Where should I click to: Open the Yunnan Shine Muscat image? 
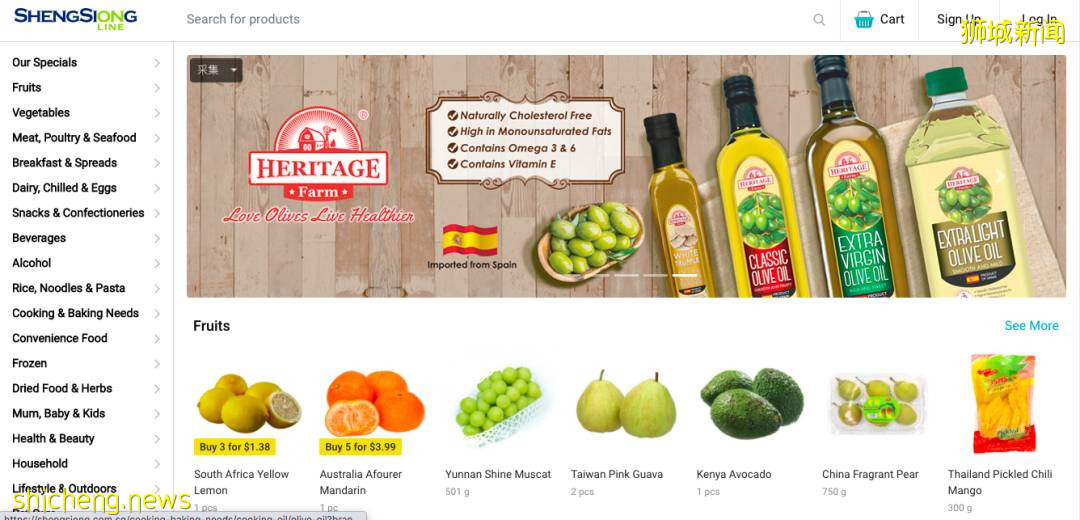click(500, 403)
